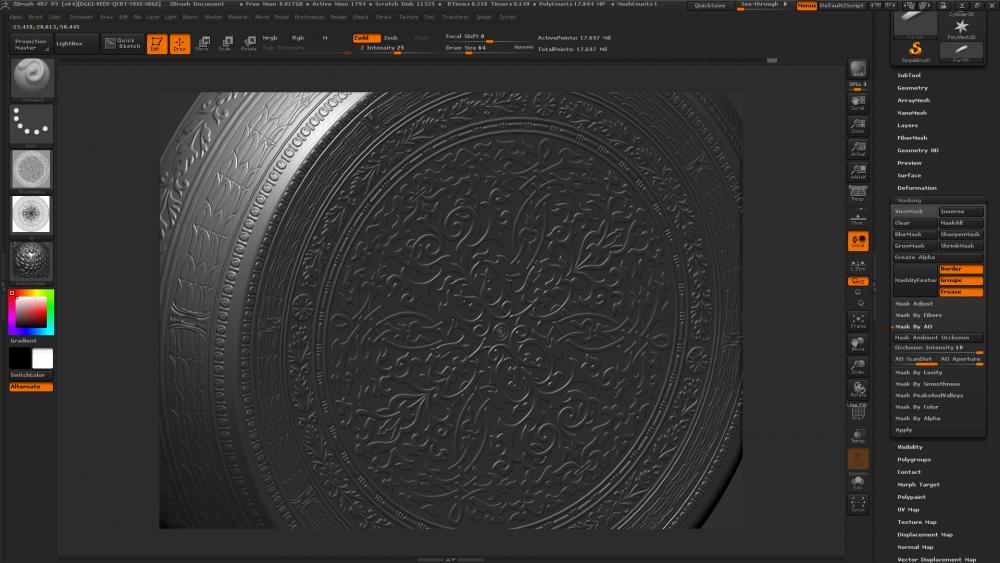Viewport: 1000px width, 563px height.
Task: Open the Document menu
Action: click(81, 17)
